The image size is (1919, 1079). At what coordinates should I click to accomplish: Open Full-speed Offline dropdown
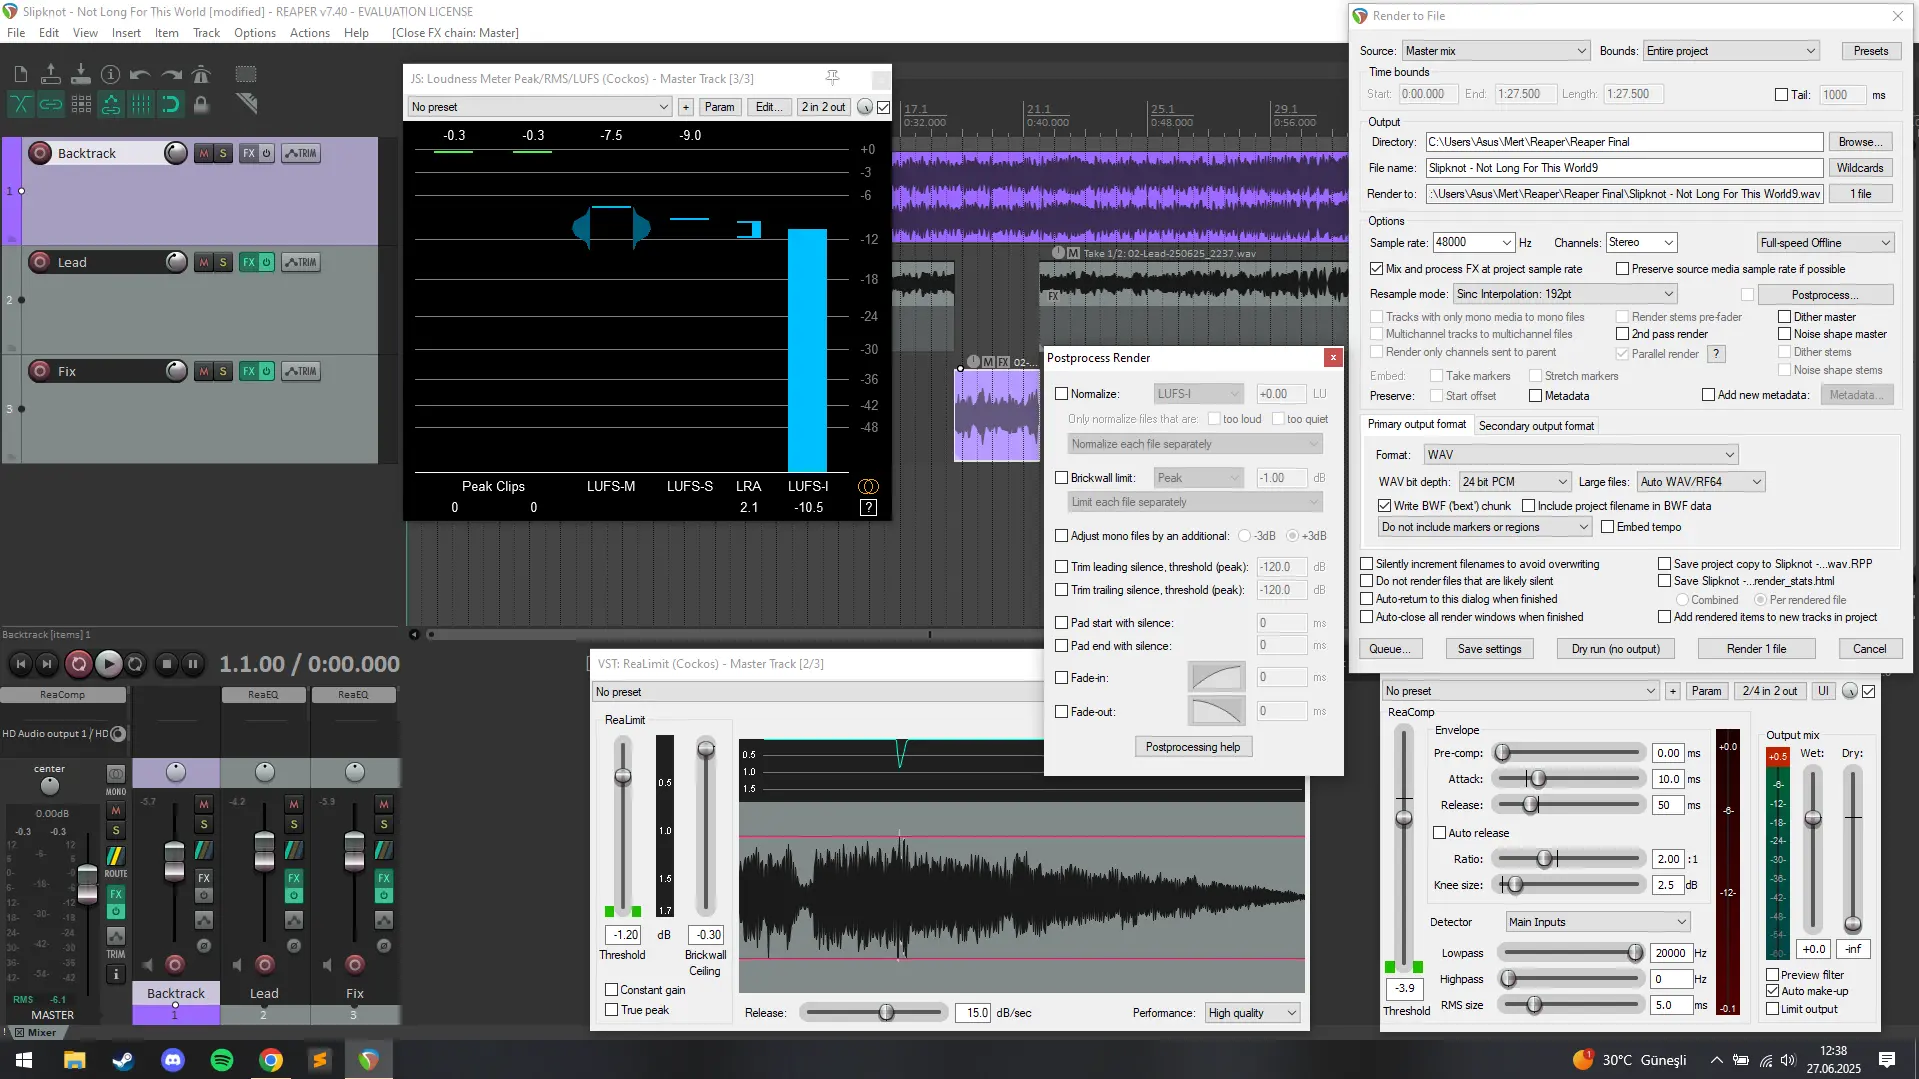tap(1825, 242)
